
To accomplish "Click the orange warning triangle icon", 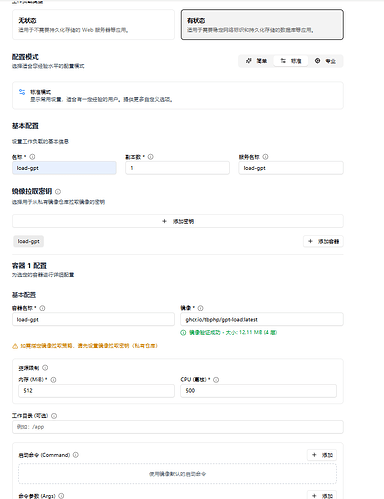I will (15, 346).
